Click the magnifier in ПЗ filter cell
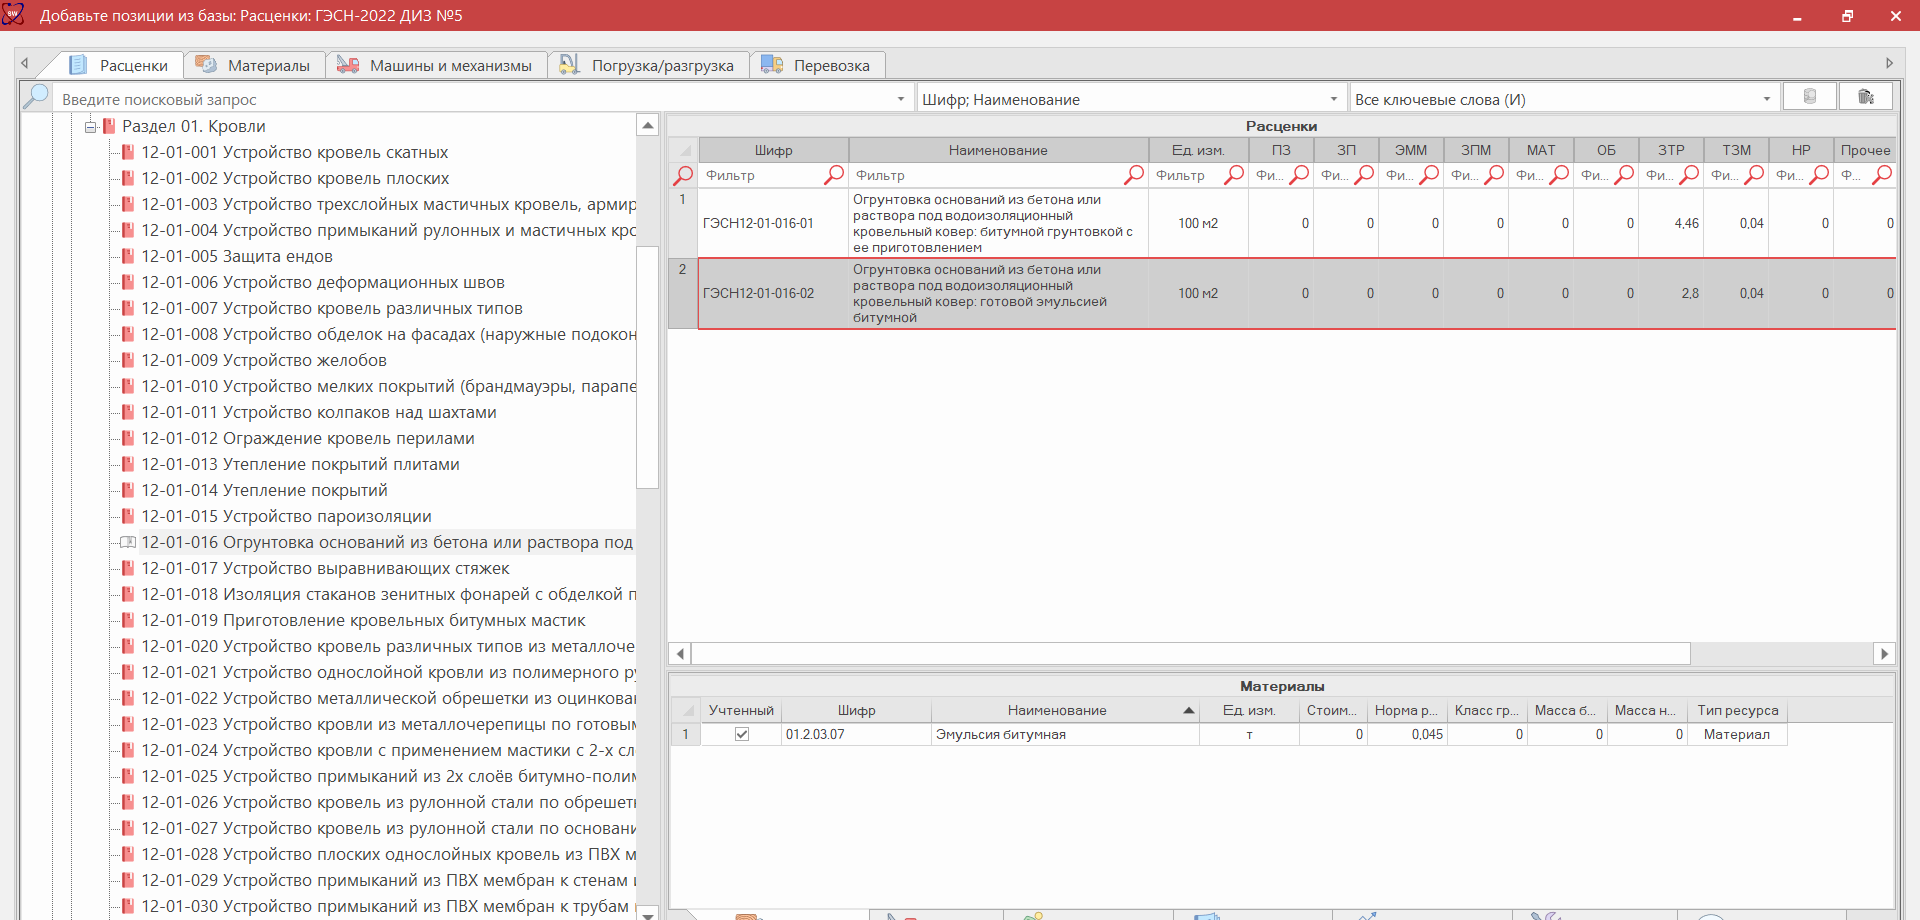This screenshot has height=920, width=1920. click(x=1300, y=174)
